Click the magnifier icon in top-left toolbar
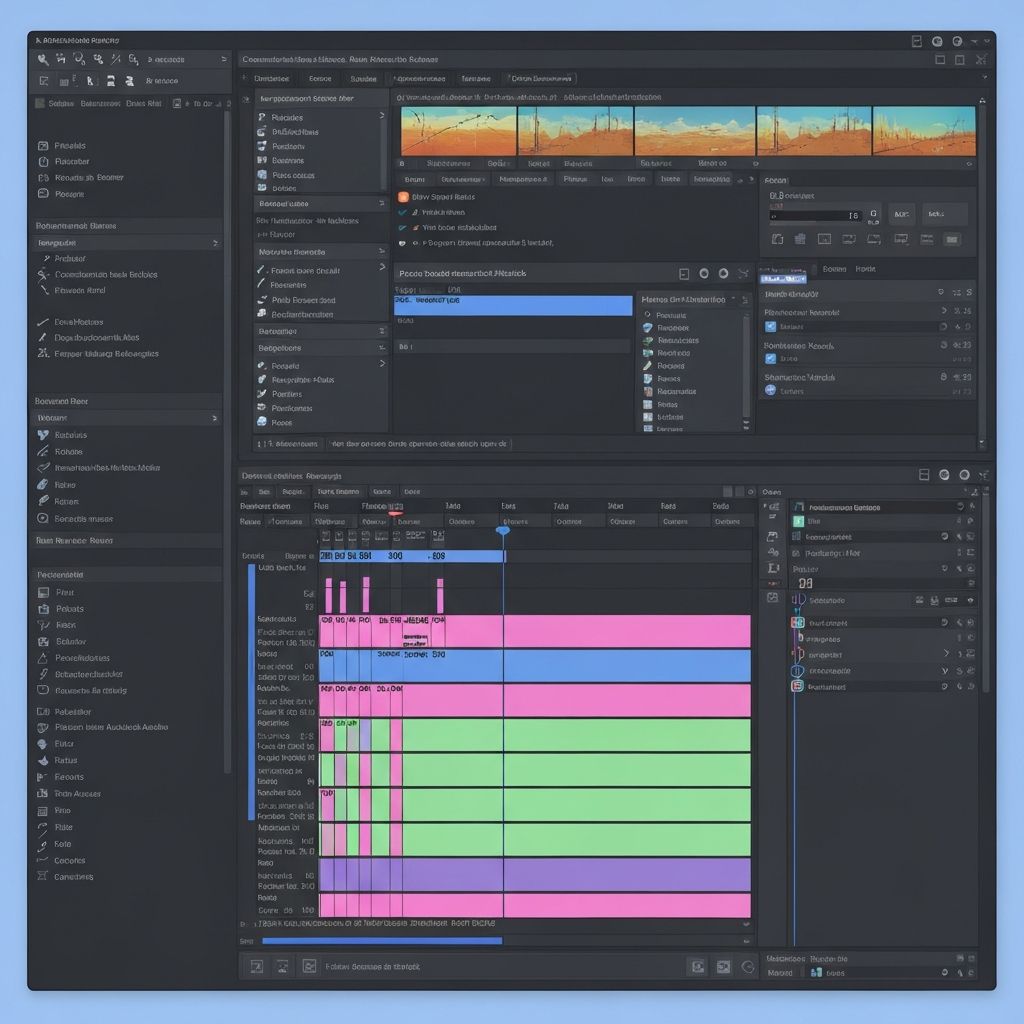Image resolution: width=1024 pixels, height=1024 pixels. pos(43,60)
